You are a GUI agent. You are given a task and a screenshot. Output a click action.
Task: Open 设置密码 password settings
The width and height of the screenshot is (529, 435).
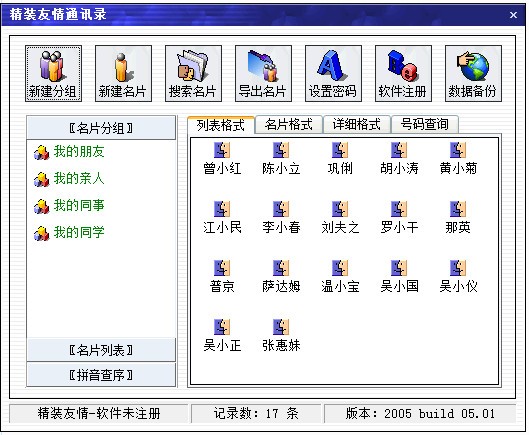tap(333, 74)
